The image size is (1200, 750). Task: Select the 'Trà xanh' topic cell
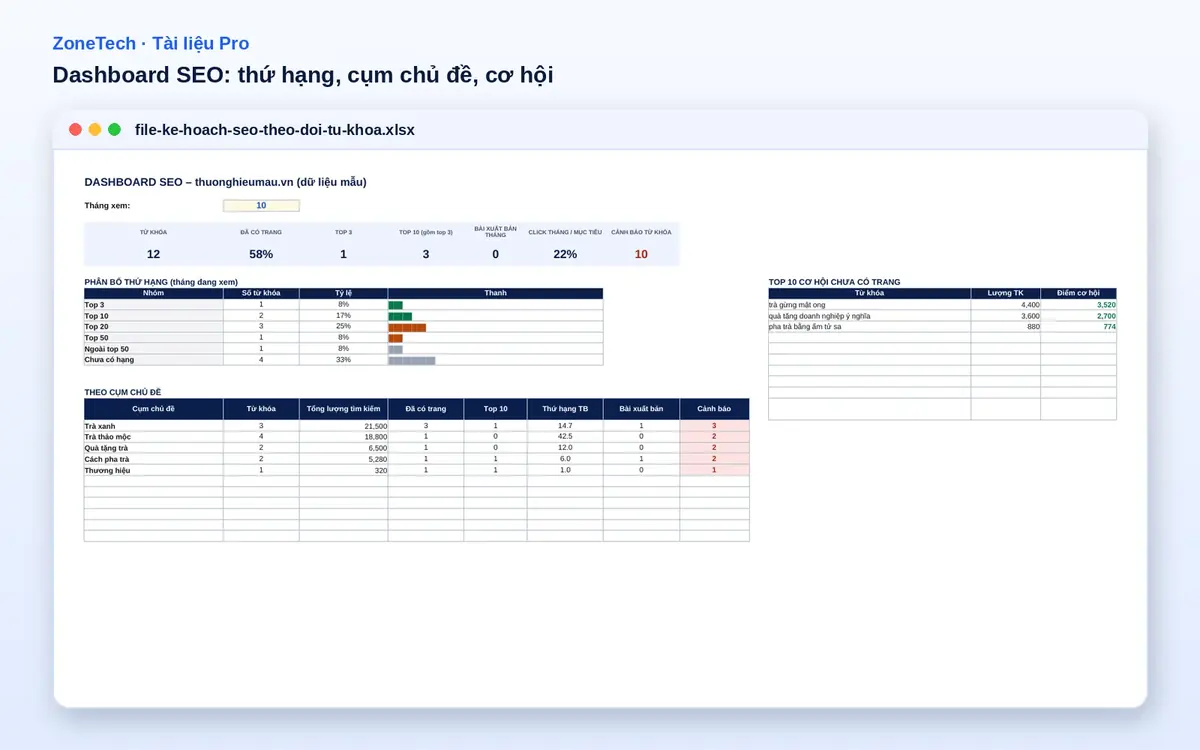tap(153, 426)
